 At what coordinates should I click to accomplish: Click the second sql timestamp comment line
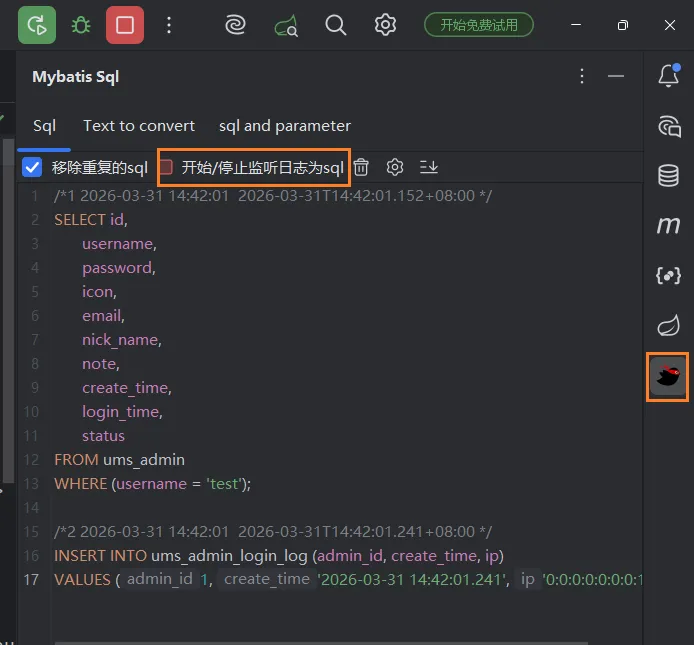(273, 532)
